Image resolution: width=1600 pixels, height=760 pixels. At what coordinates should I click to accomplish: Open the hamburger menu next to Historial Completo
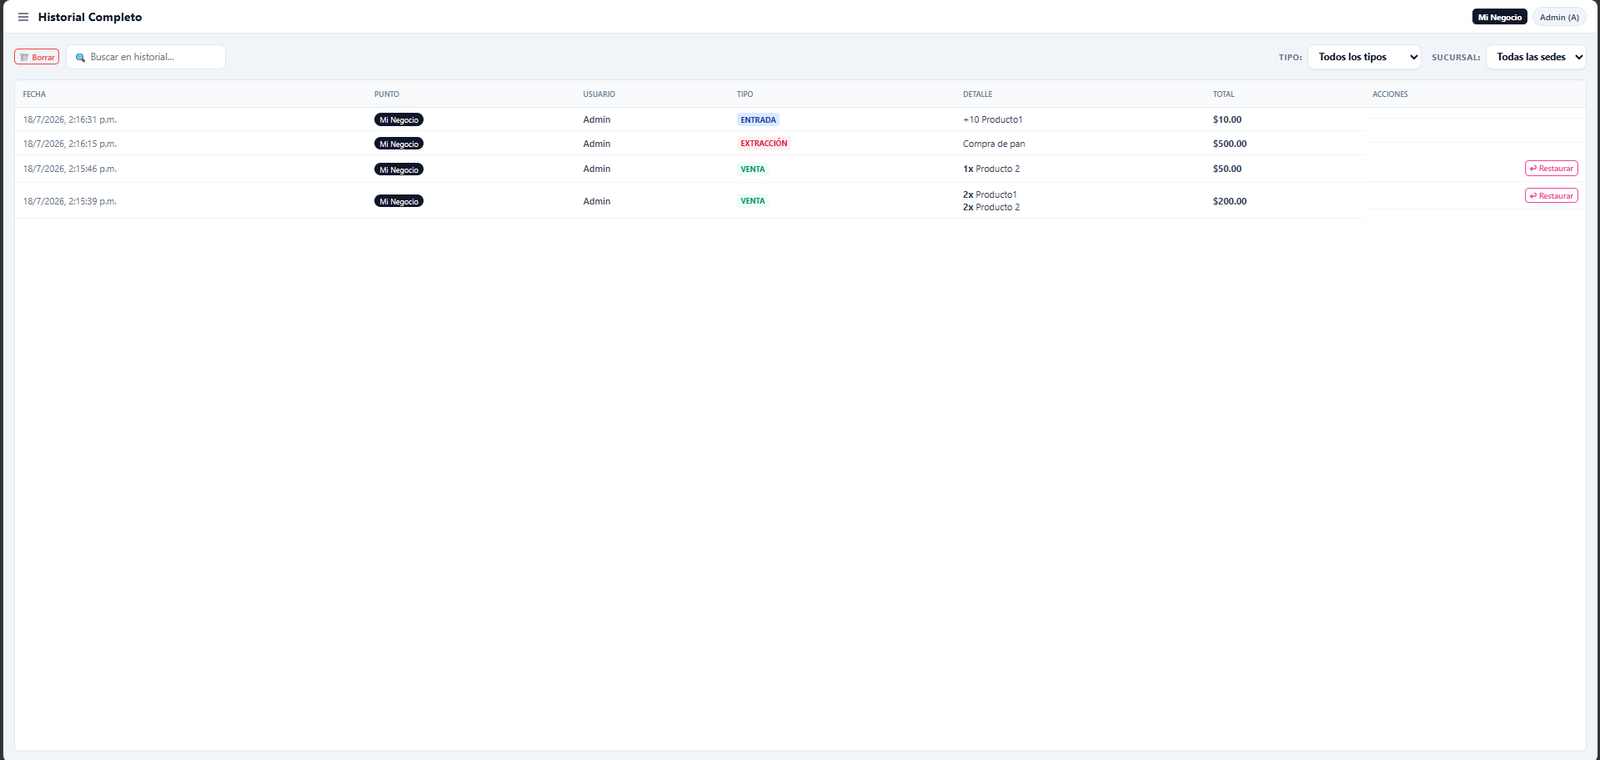(x=23, y=17)
